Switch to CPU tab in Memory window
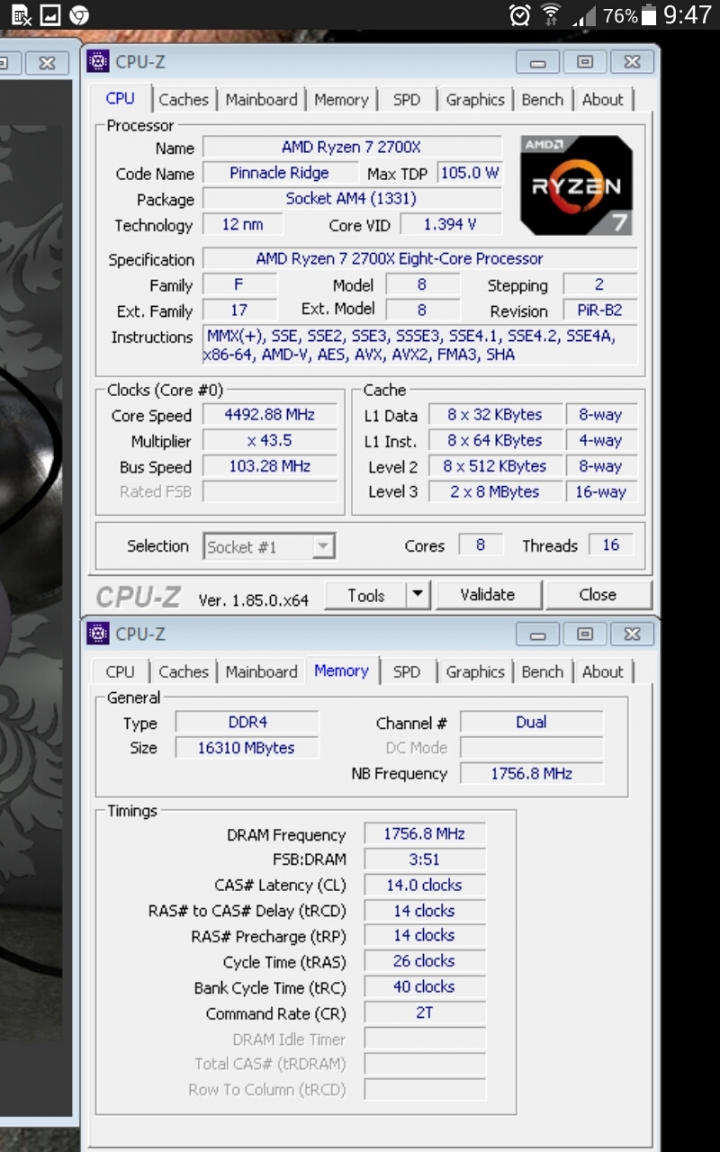Screen dimensions: 720x1152 [x=120, y=672]
